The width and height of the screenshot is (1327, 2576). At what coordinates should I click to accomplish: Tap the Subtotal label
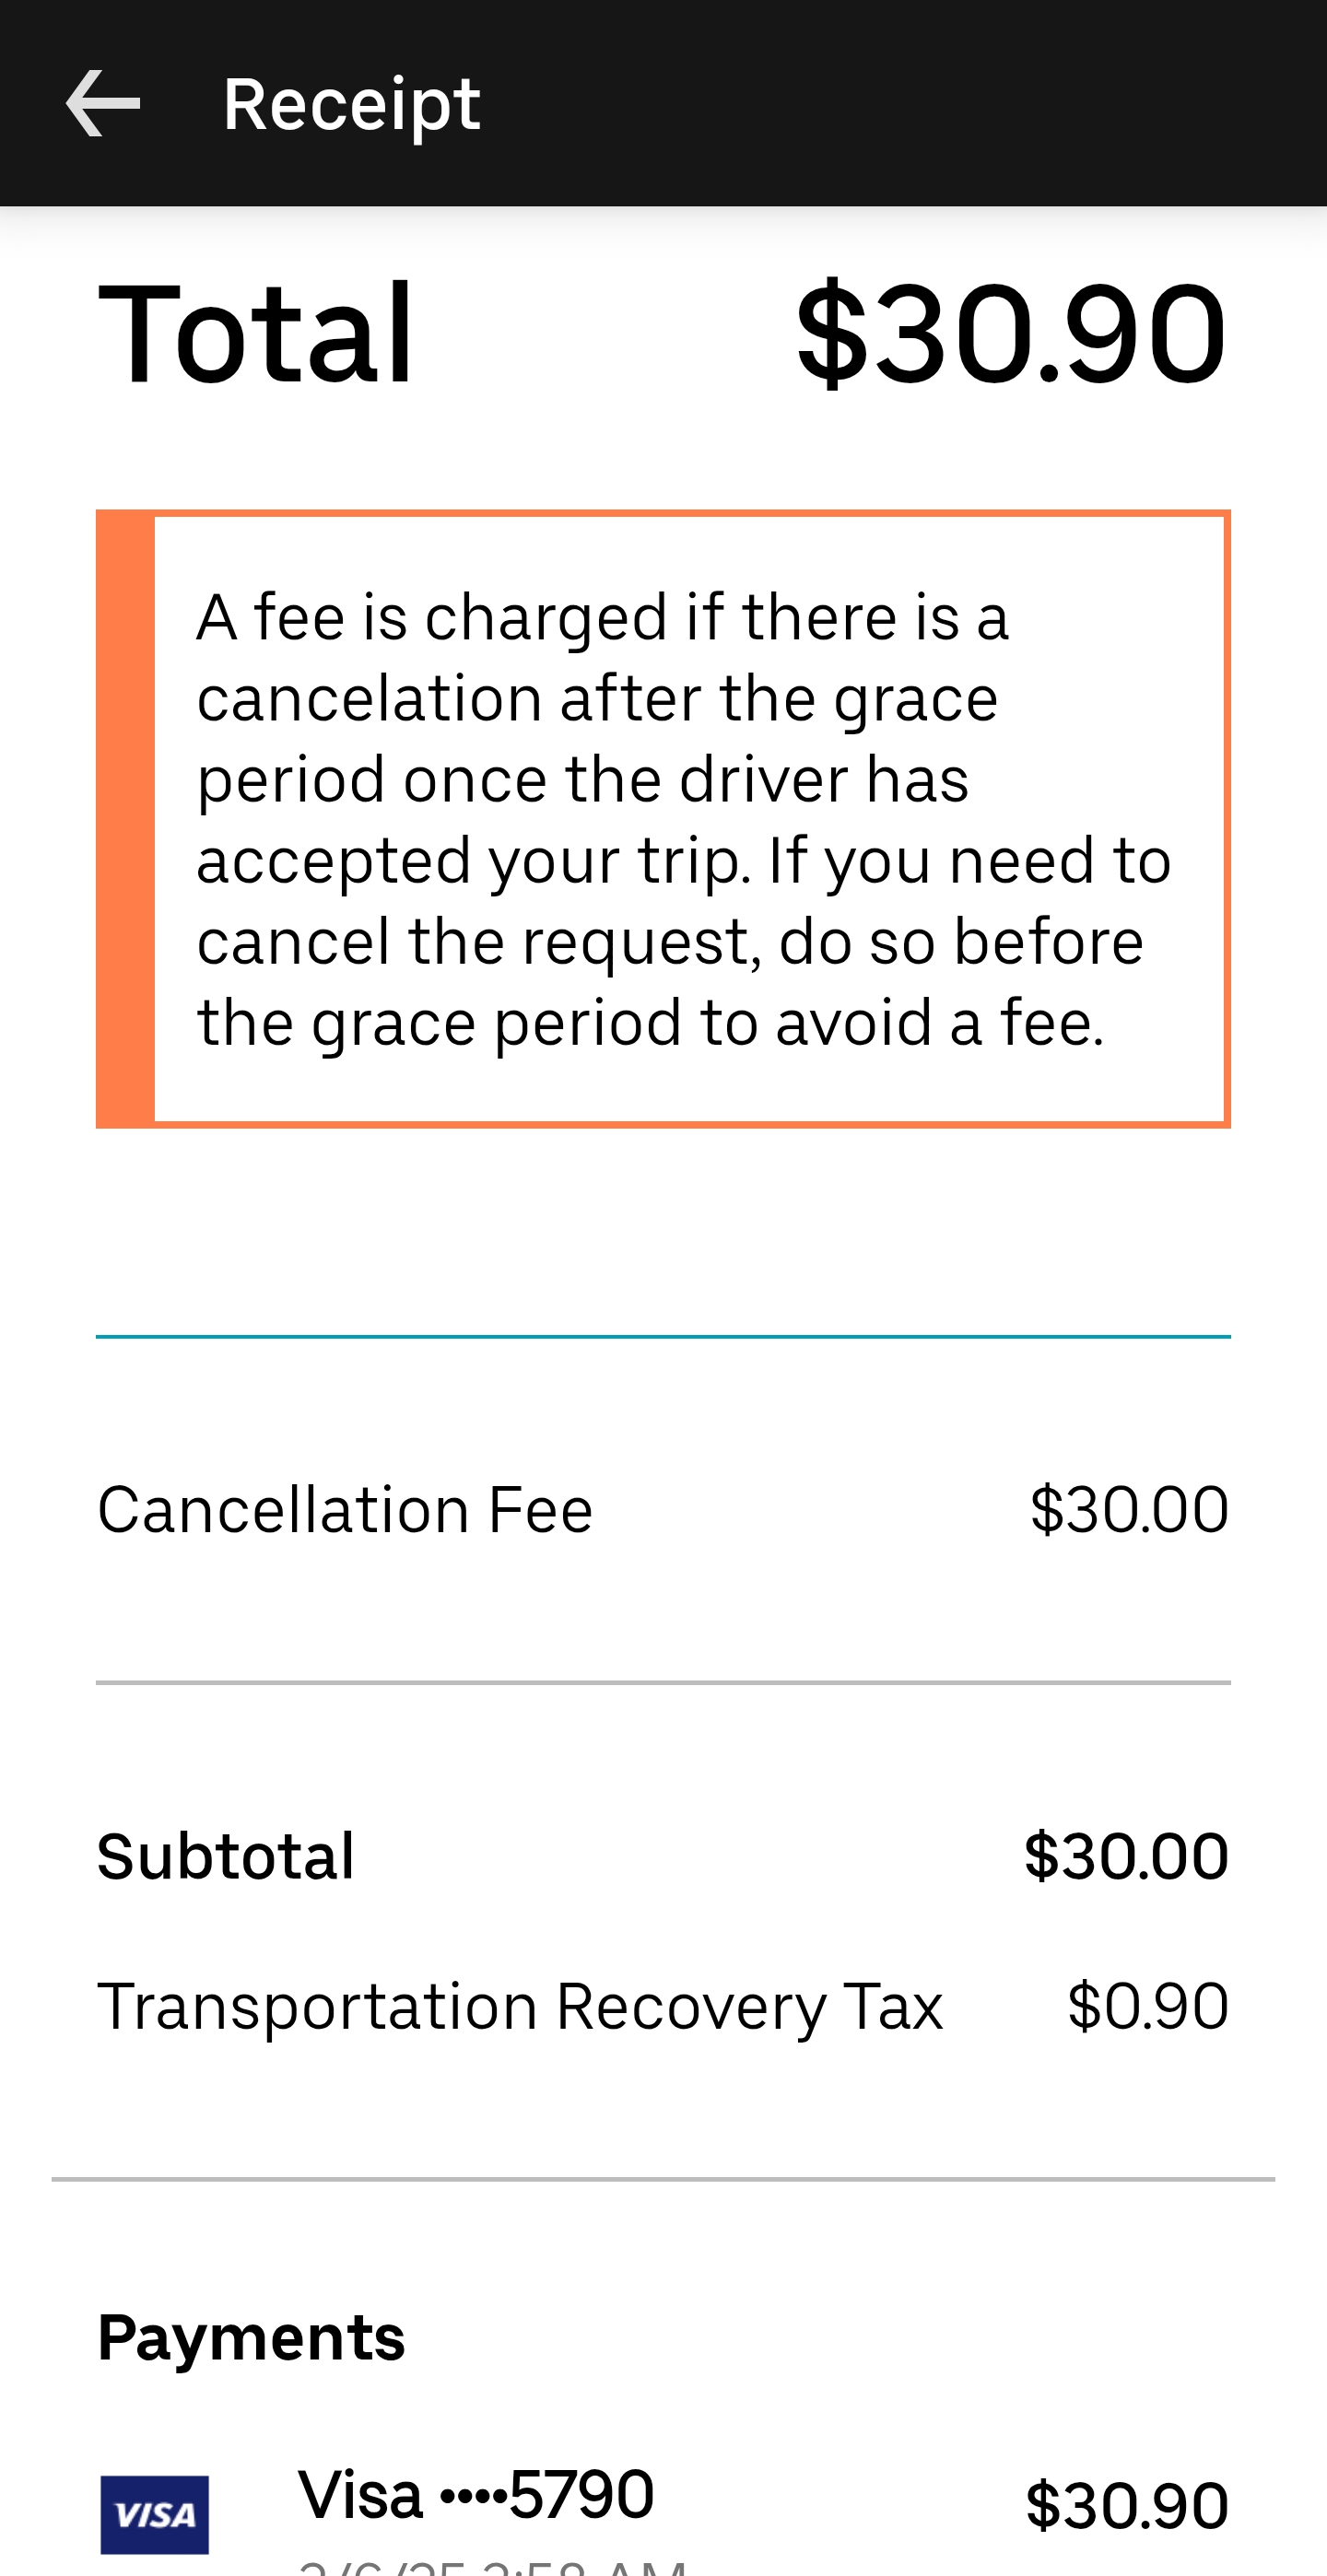pyautogui.click(x=226, y=1856)
